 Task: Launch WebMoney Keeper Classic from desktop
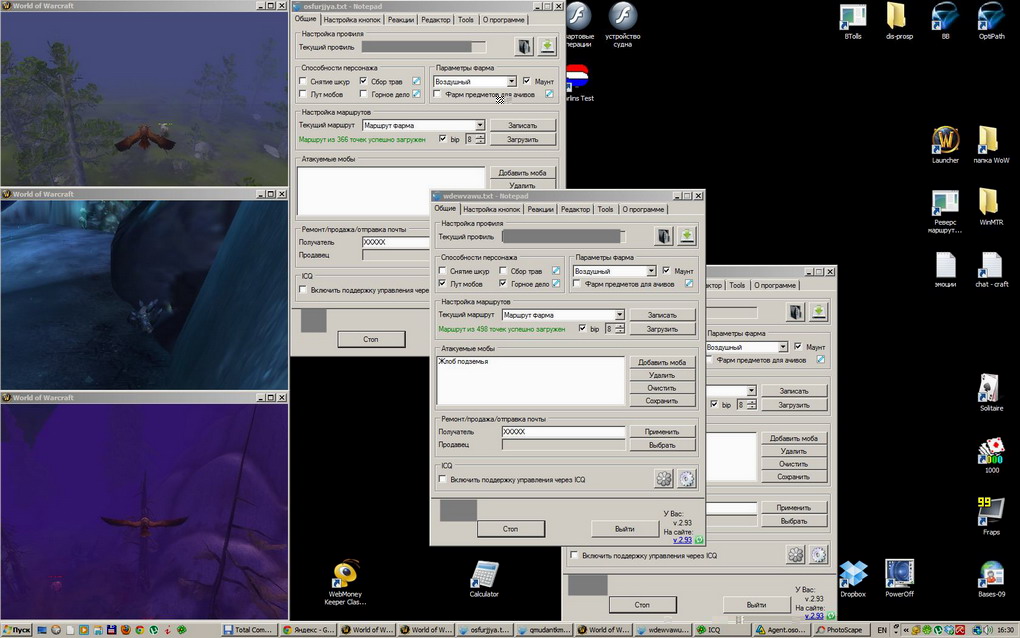tap(344, 573)
